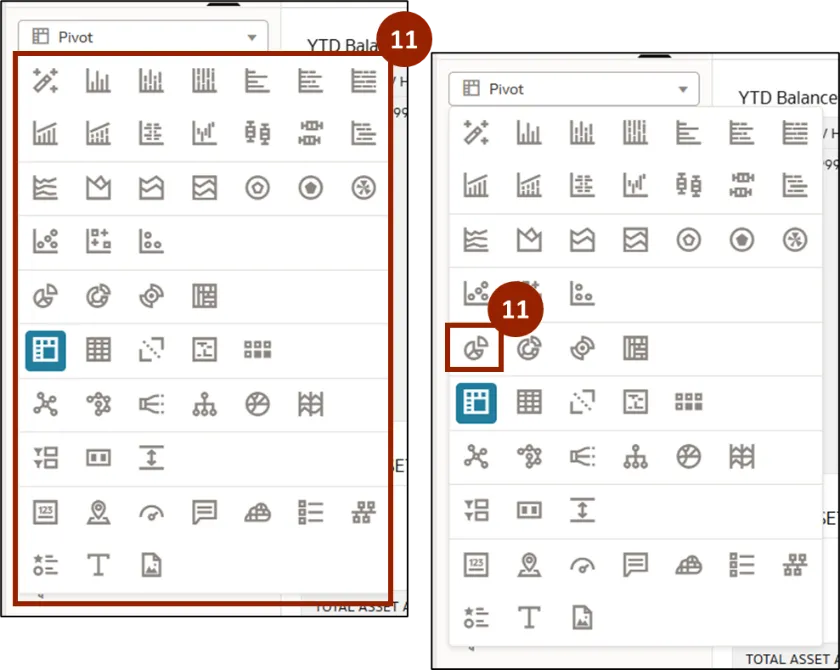Choose the Sunburst icon in right panel

click(582, 348)
